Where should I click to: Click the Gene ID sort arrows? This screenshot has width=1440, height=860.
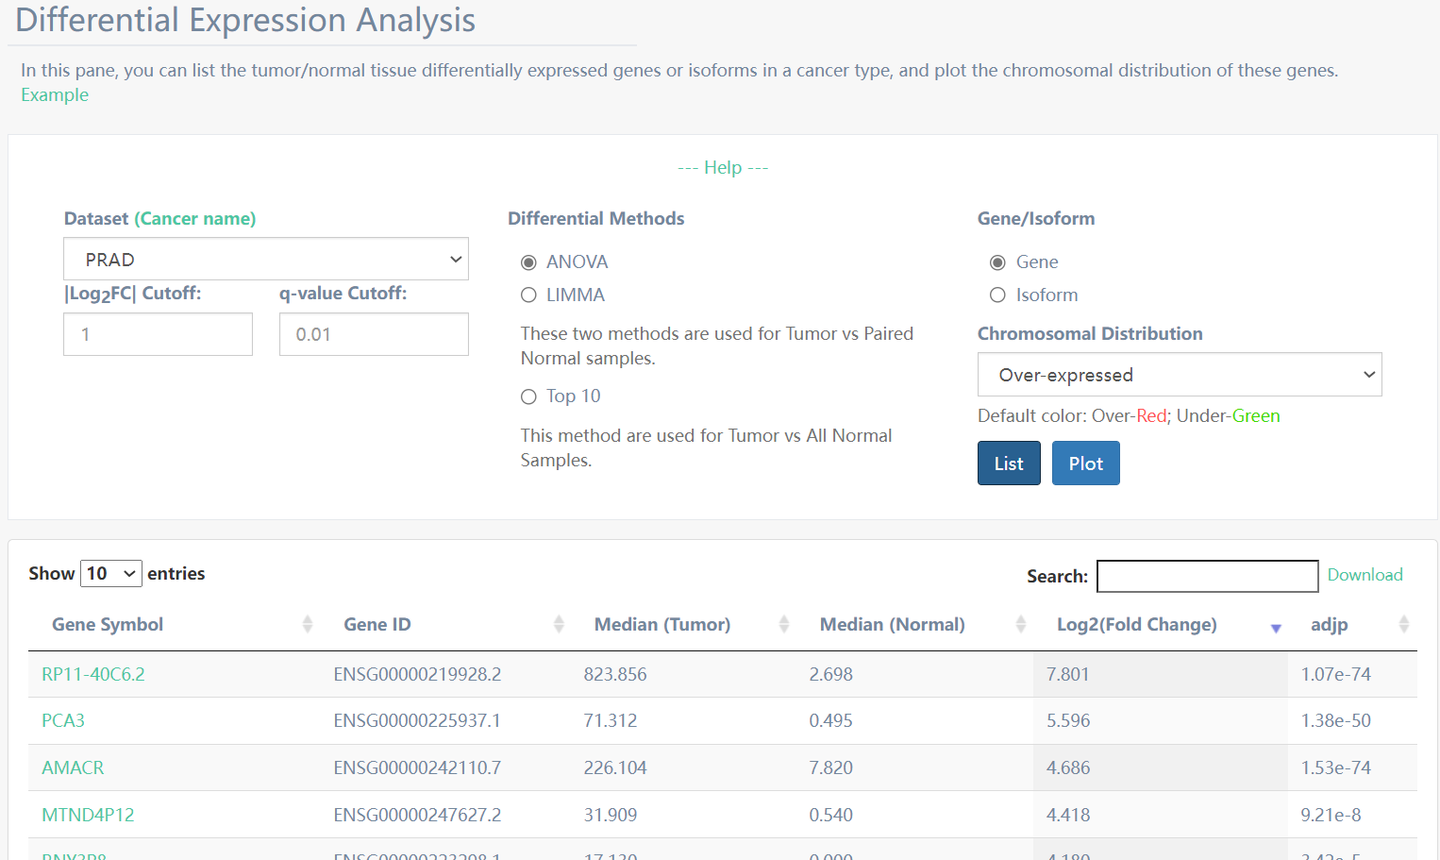(558, 625)
